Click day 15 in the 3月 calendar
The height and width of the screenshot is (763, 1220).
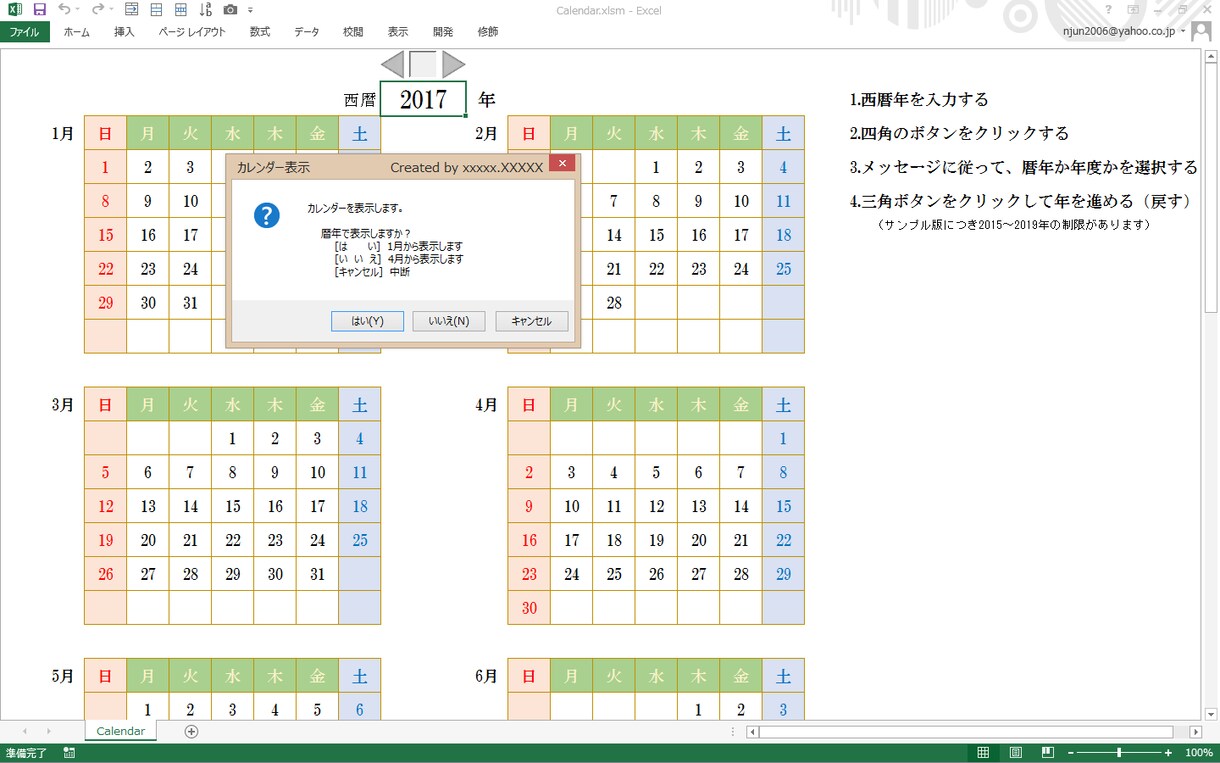[233, 507]
